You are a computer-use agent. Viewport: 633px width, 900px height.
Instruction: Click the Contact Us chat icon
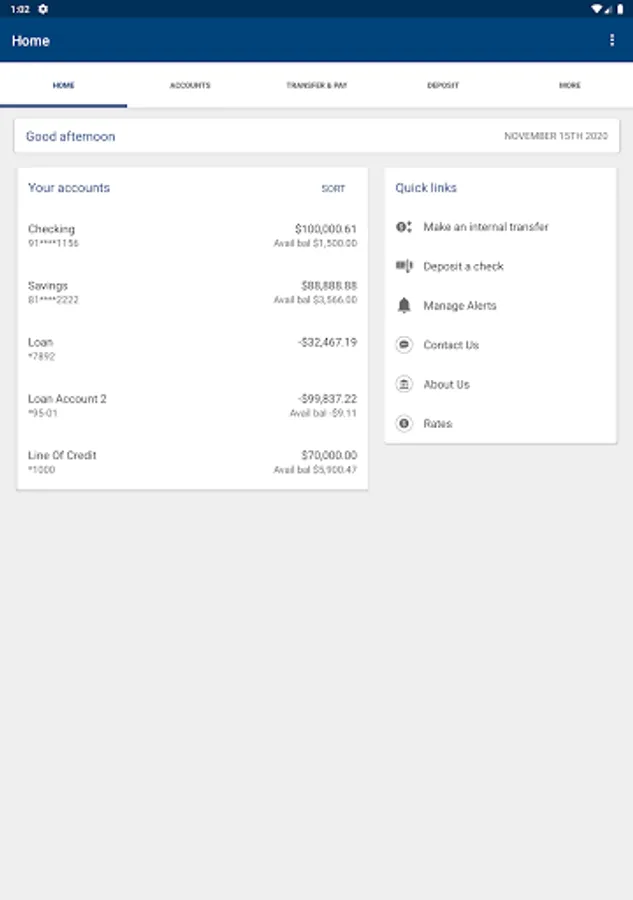[x=404, y=345]
